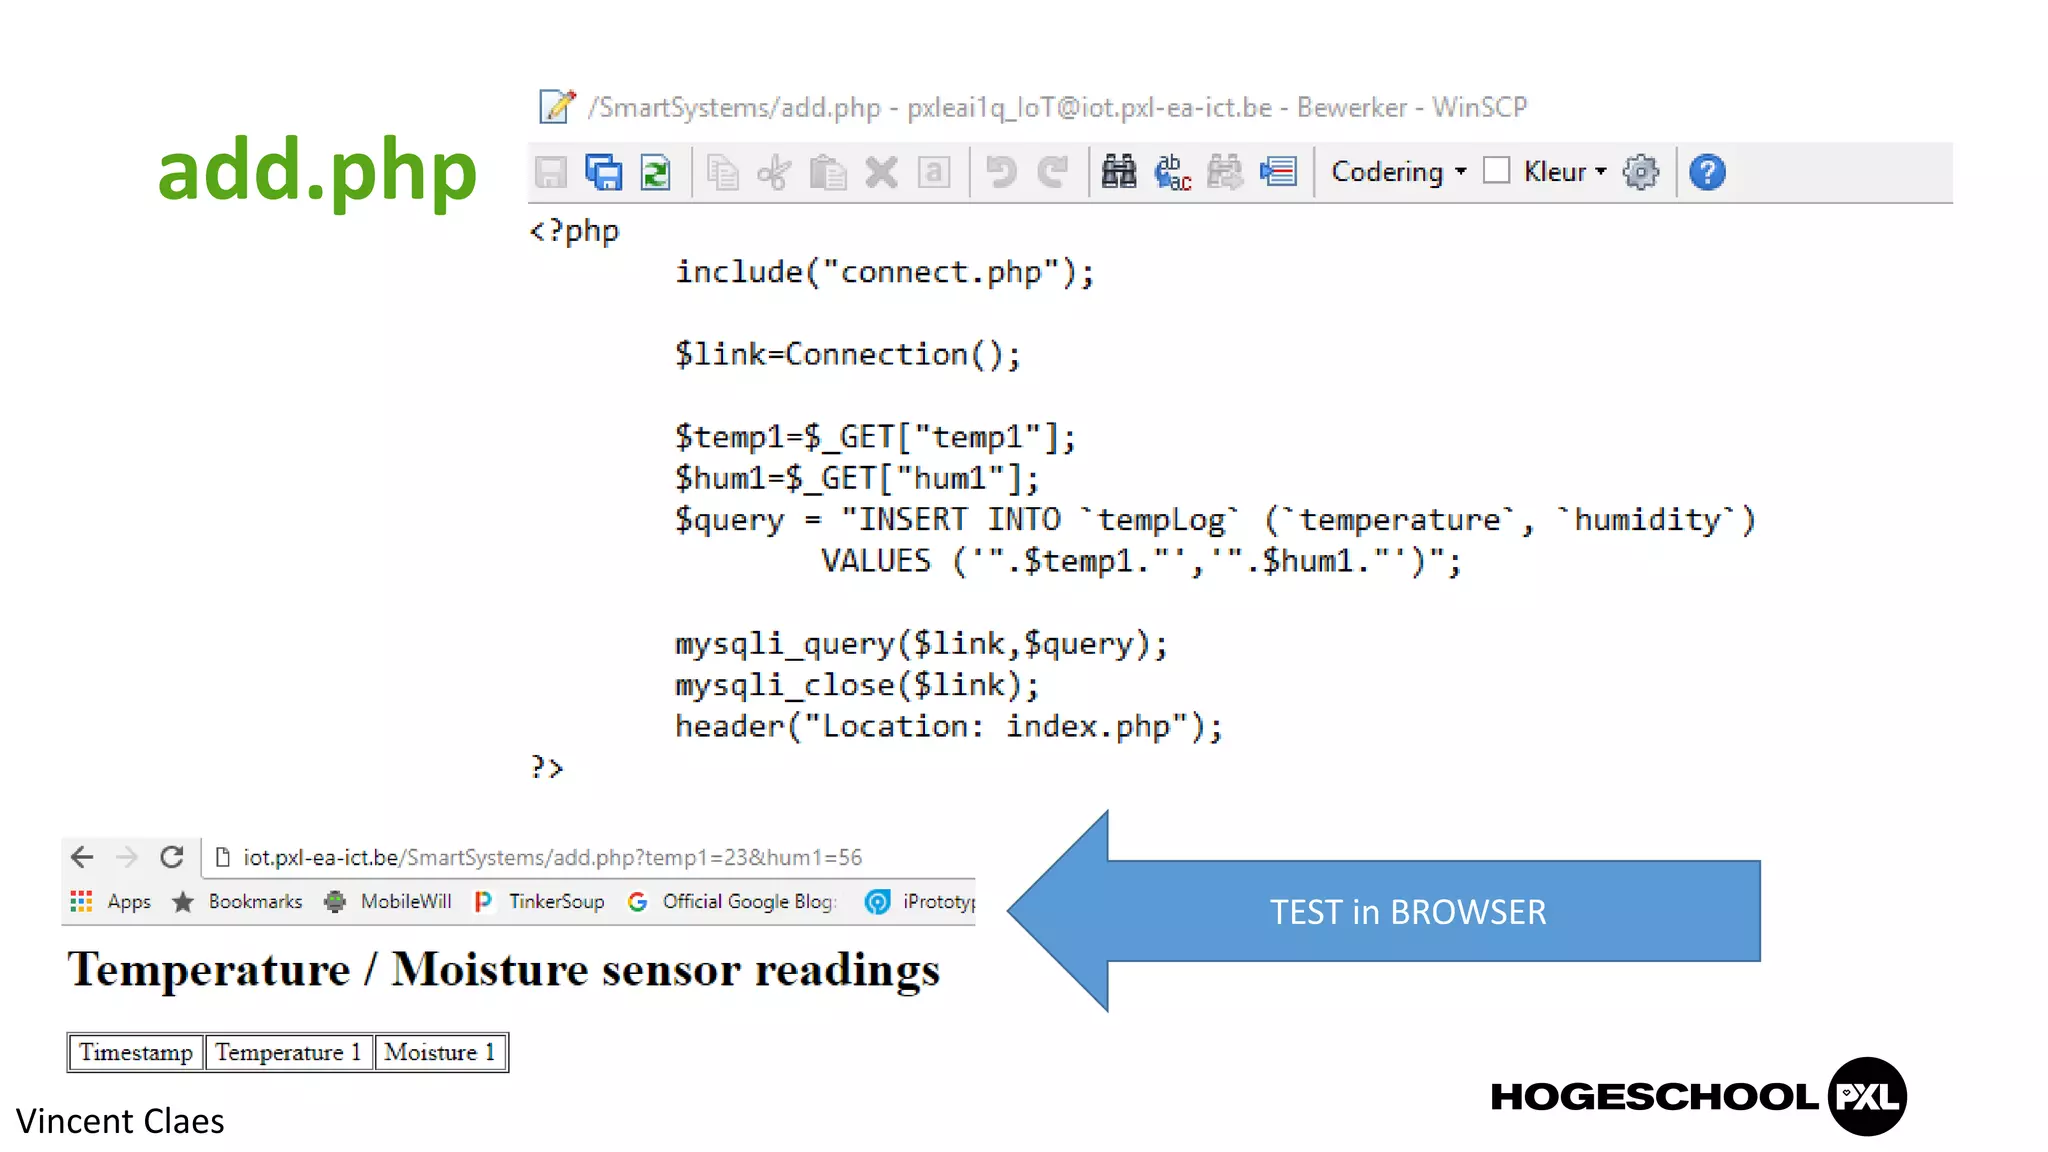Open the blue Help icon

pos(1707,172)
